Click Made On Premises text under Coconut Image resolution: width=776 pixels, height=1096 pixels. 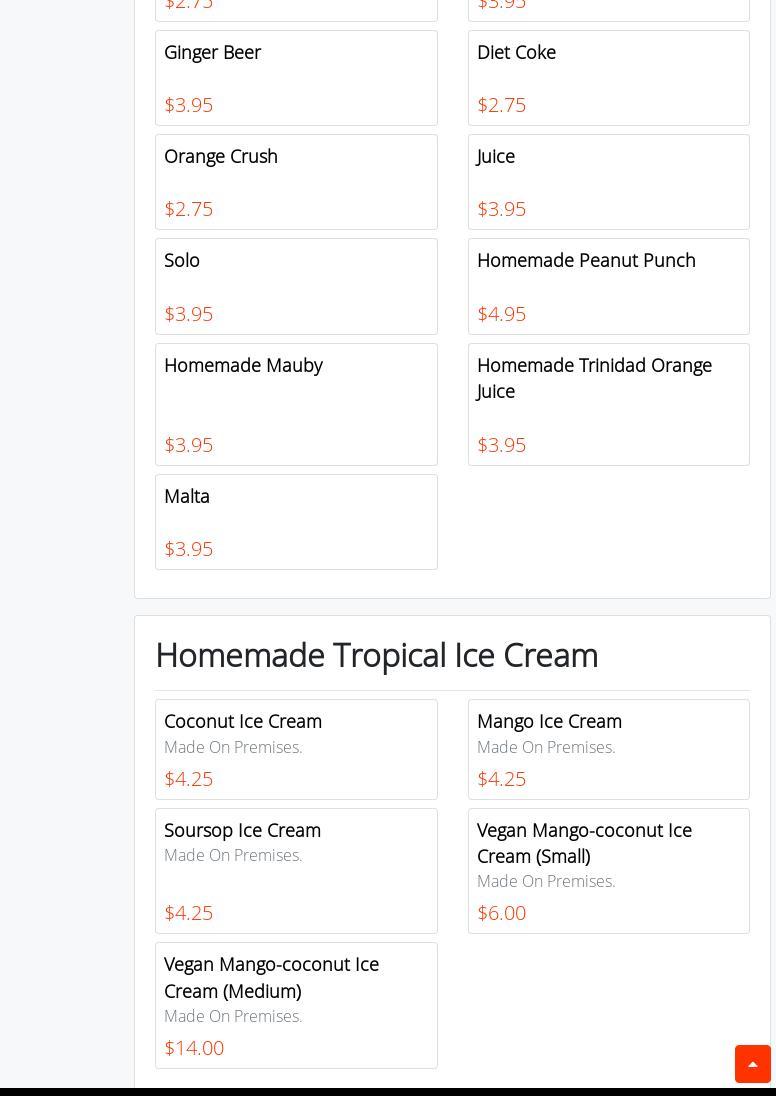233,747
